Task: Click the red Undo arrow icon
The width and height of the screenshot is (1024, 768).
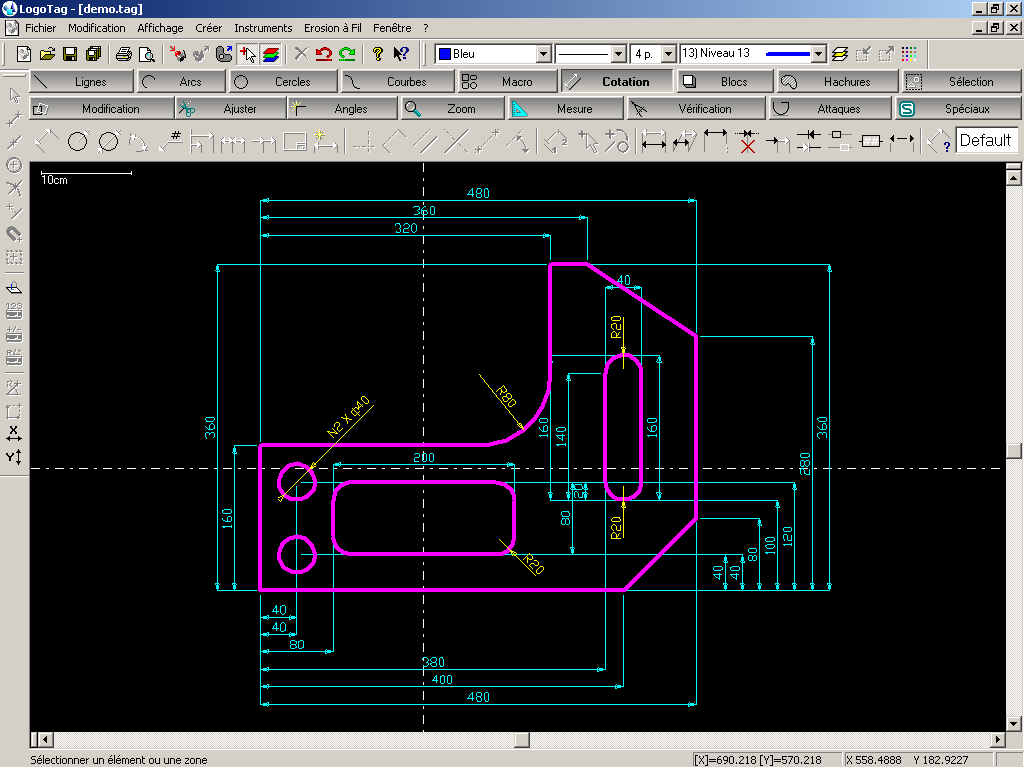Action: pos(323,54)
